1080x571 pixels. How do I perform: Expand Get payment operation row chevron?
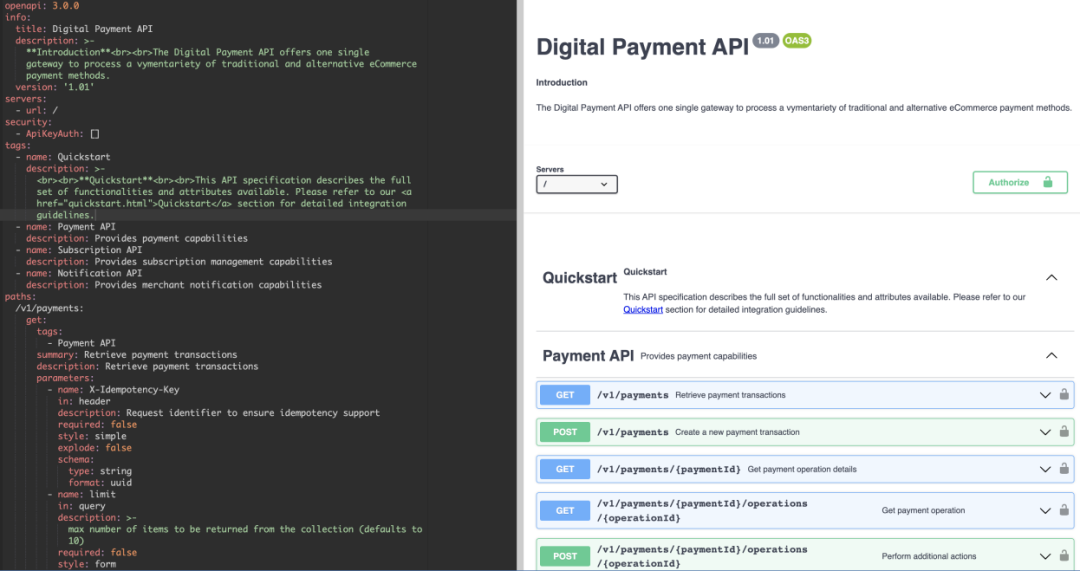[x=1045, y=511]
